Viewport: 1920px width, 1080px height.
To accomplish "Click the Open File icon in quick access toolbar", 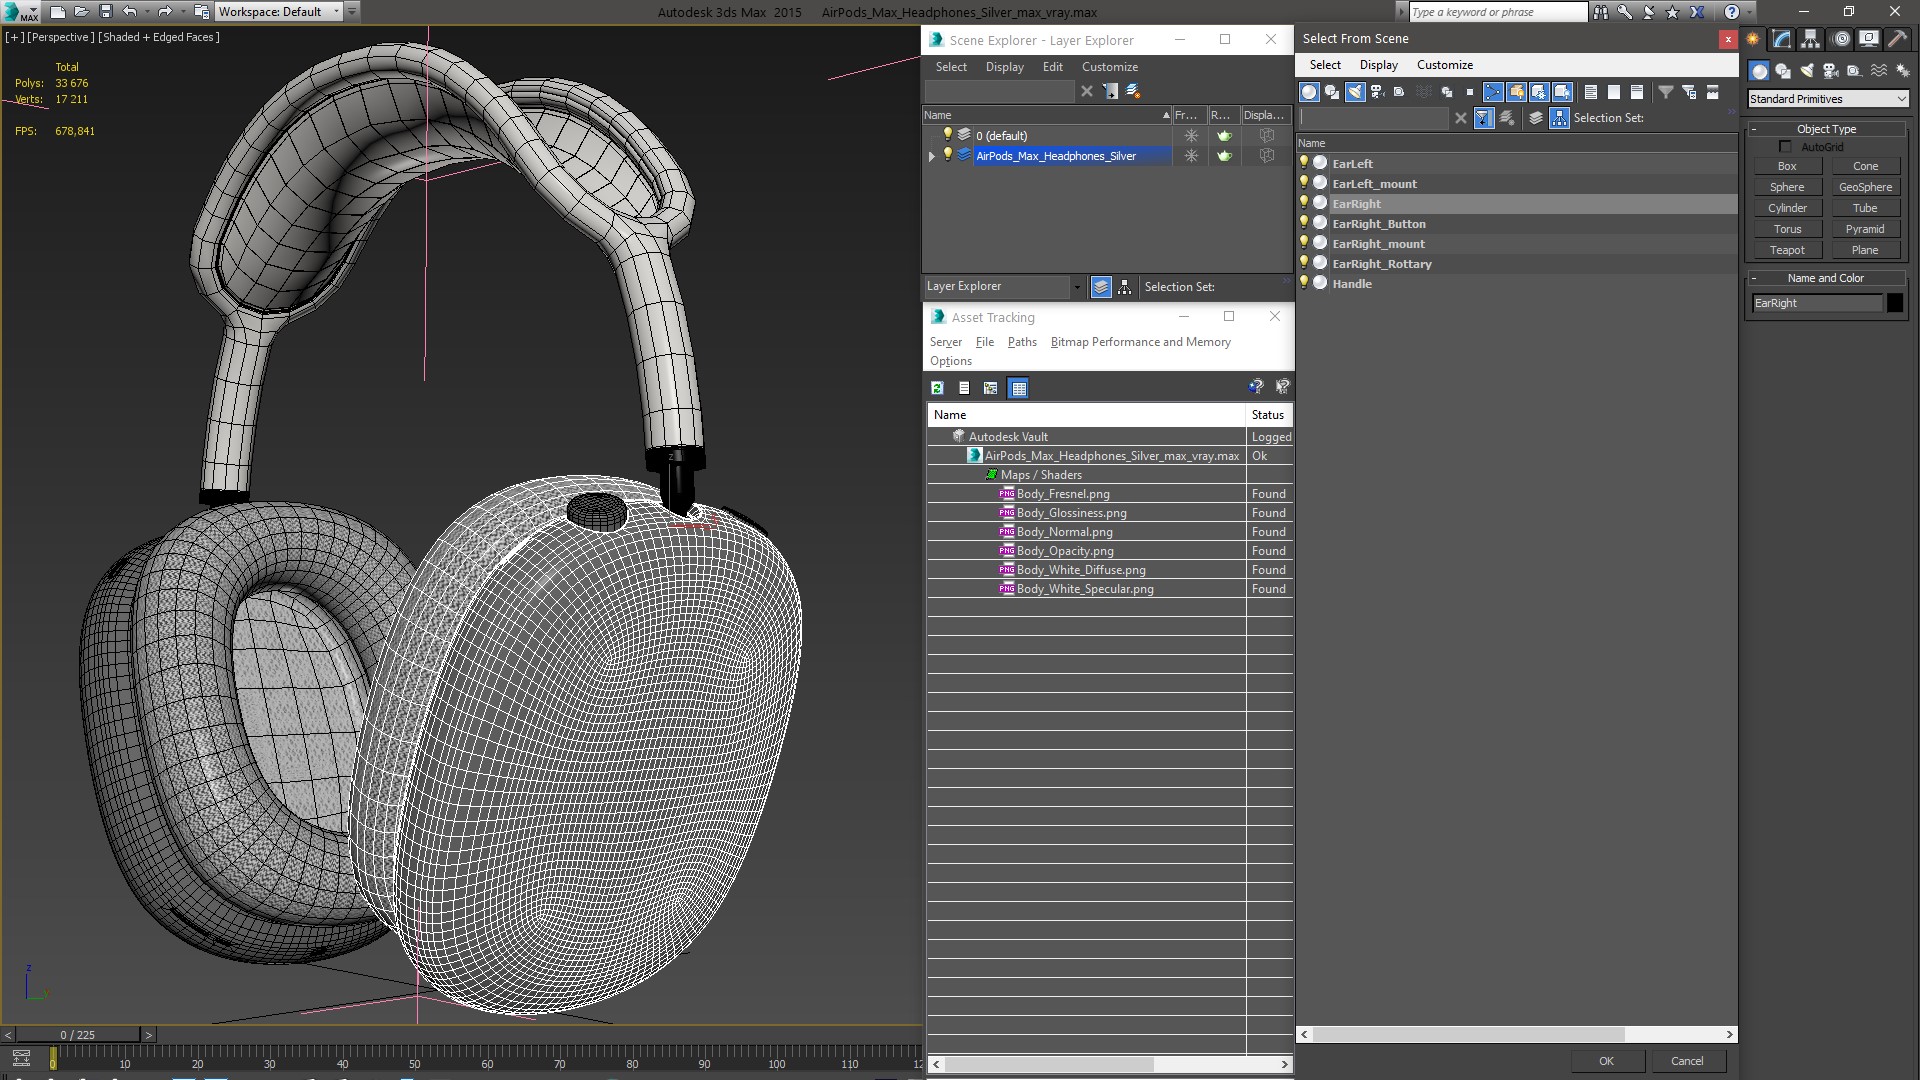I will pyautogui.click(x=82, y=12).
